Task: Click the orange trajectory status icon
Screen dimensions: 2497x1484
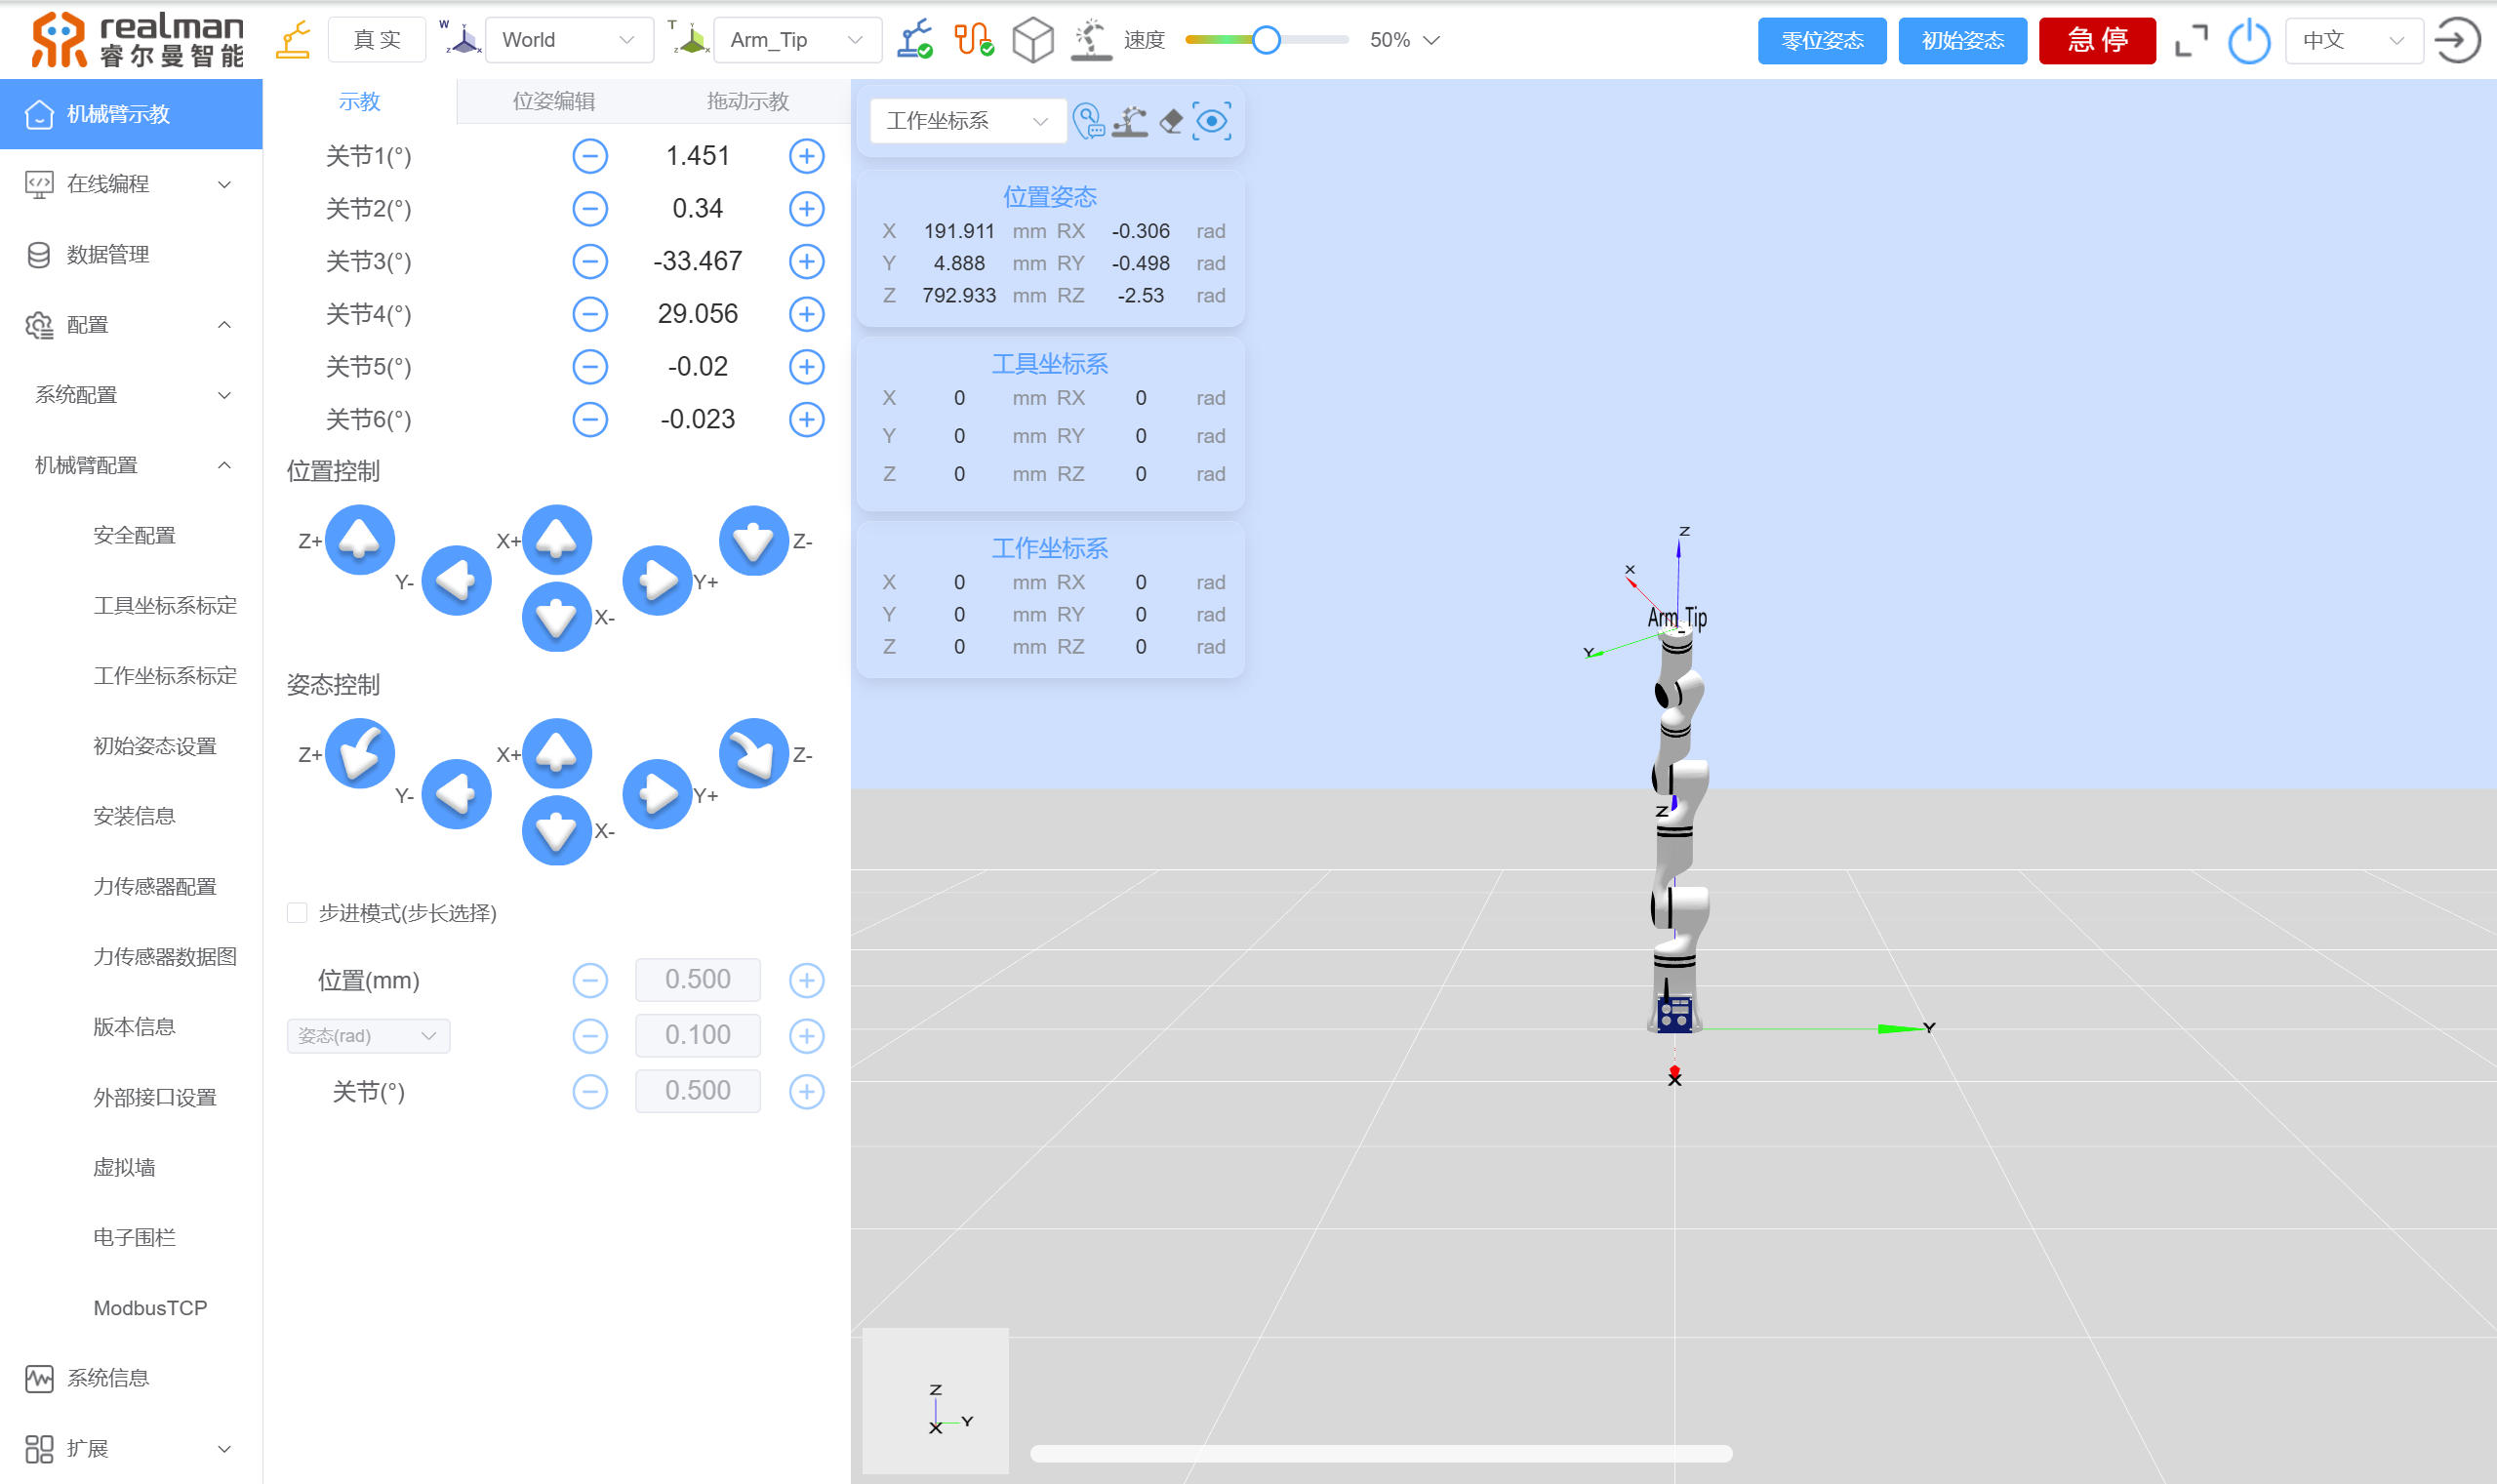Action: click(x=973, y=40)
